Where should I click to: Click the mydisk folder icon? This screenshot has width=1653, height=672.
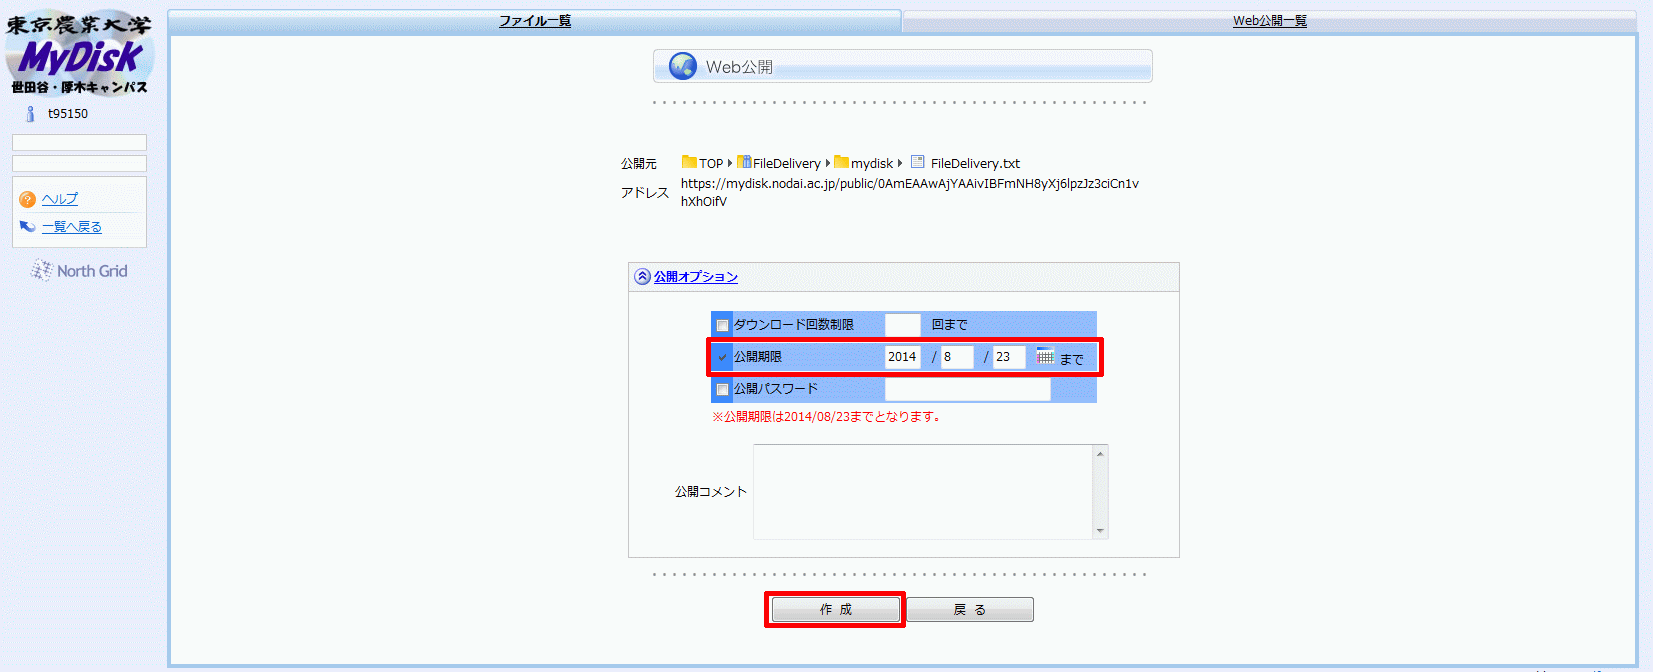coord(841,162)
